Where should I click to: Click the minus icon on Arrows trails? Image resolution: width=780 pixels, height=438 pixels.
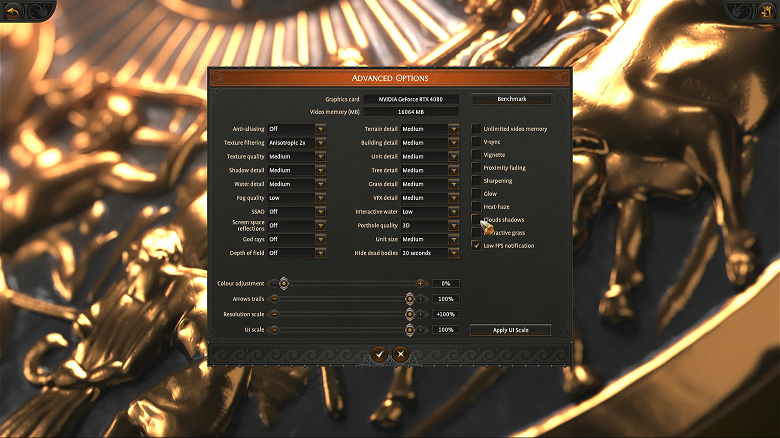[273, 299]
